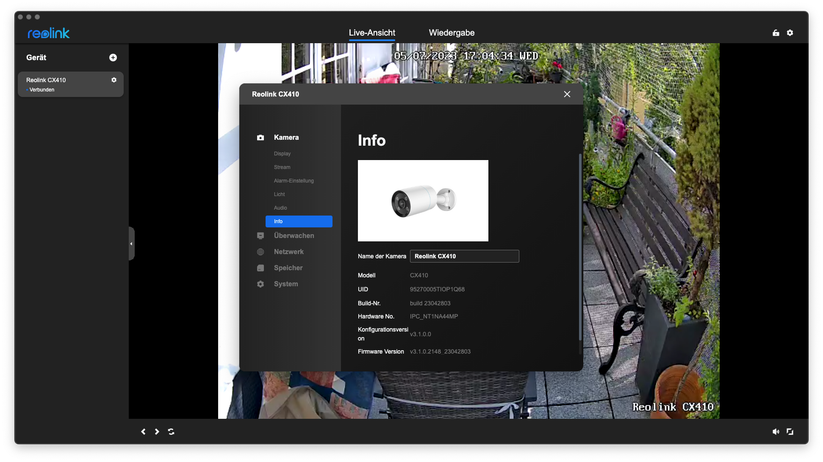This screenshot has height=462, width=823.
Task: Close the Reolink CX410 dialog
Action: tap(567, 94)
